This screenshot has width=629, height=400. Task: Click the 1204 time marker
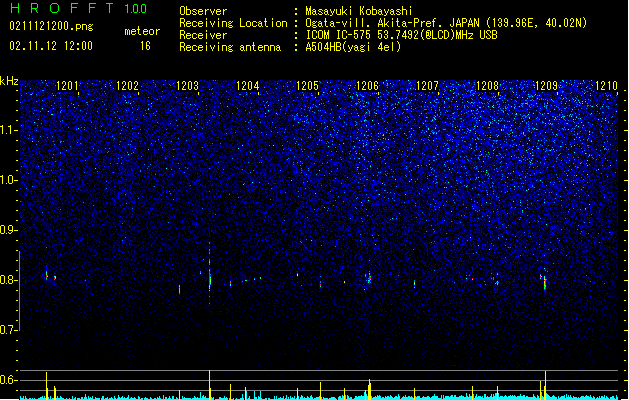pos(248,86)
